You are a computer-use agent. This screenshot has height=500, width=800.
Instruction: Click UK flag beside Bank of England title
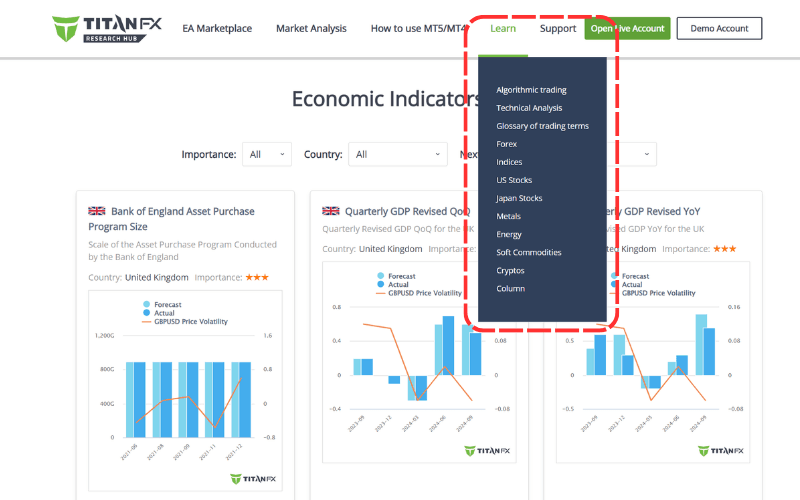coord(97,211)
